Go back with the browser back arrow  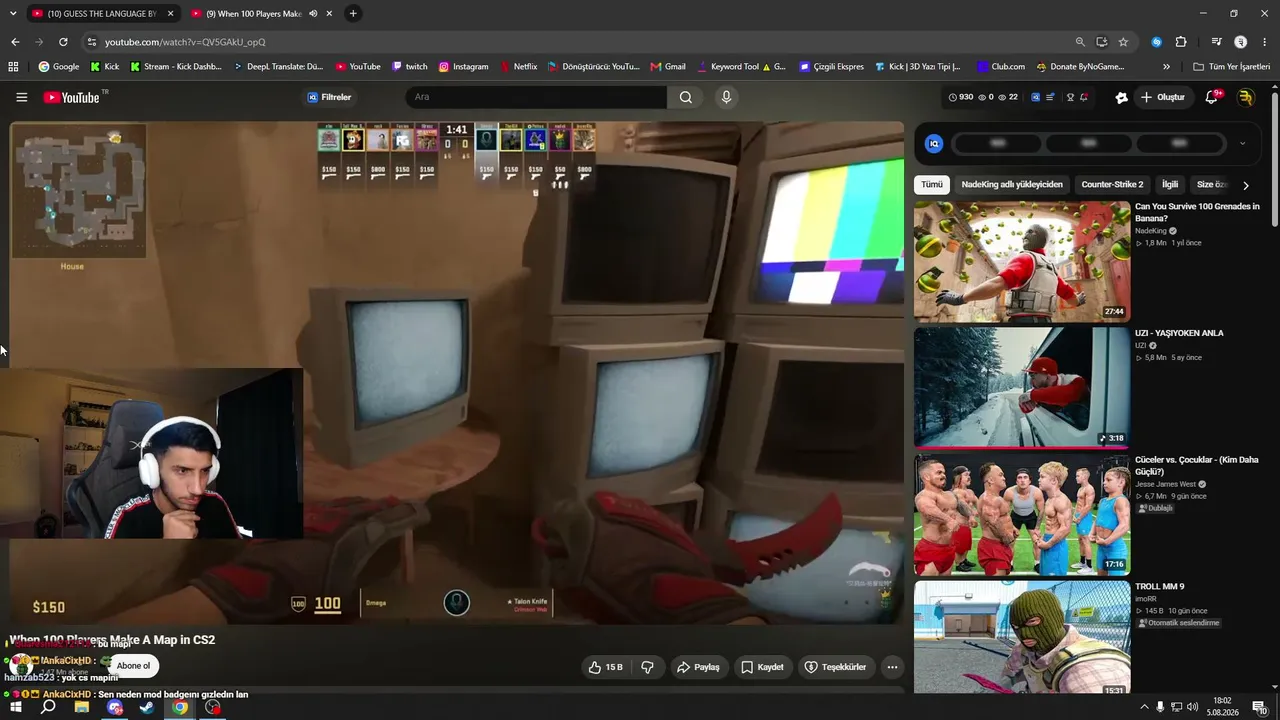(x=15, y=42)
